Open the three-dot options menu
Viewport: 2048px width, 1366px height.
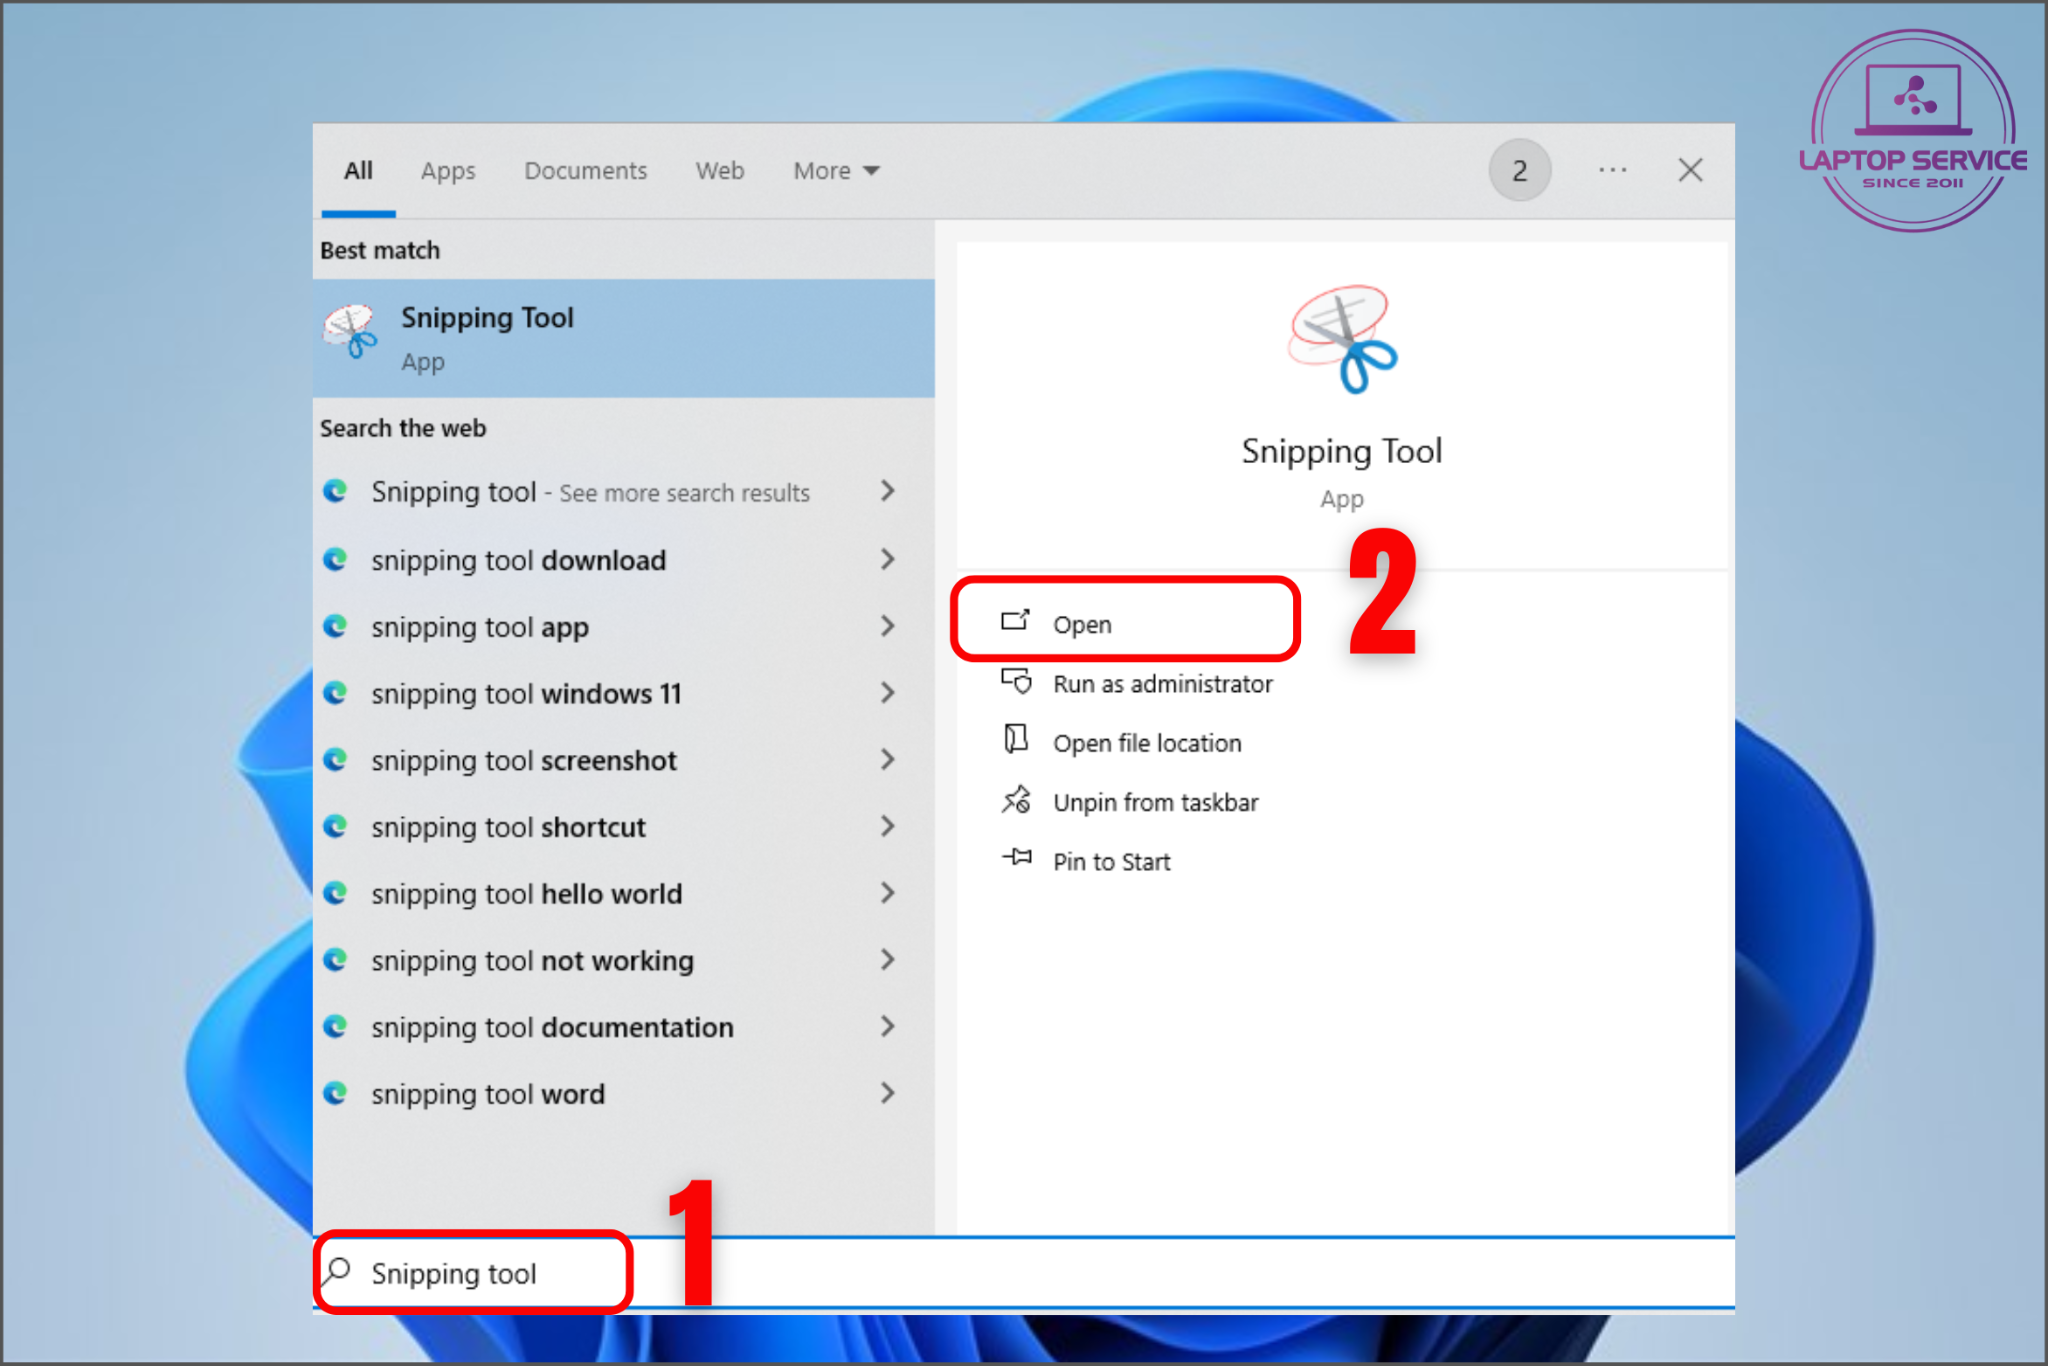pyautogui.click(x=1612, y=170)
